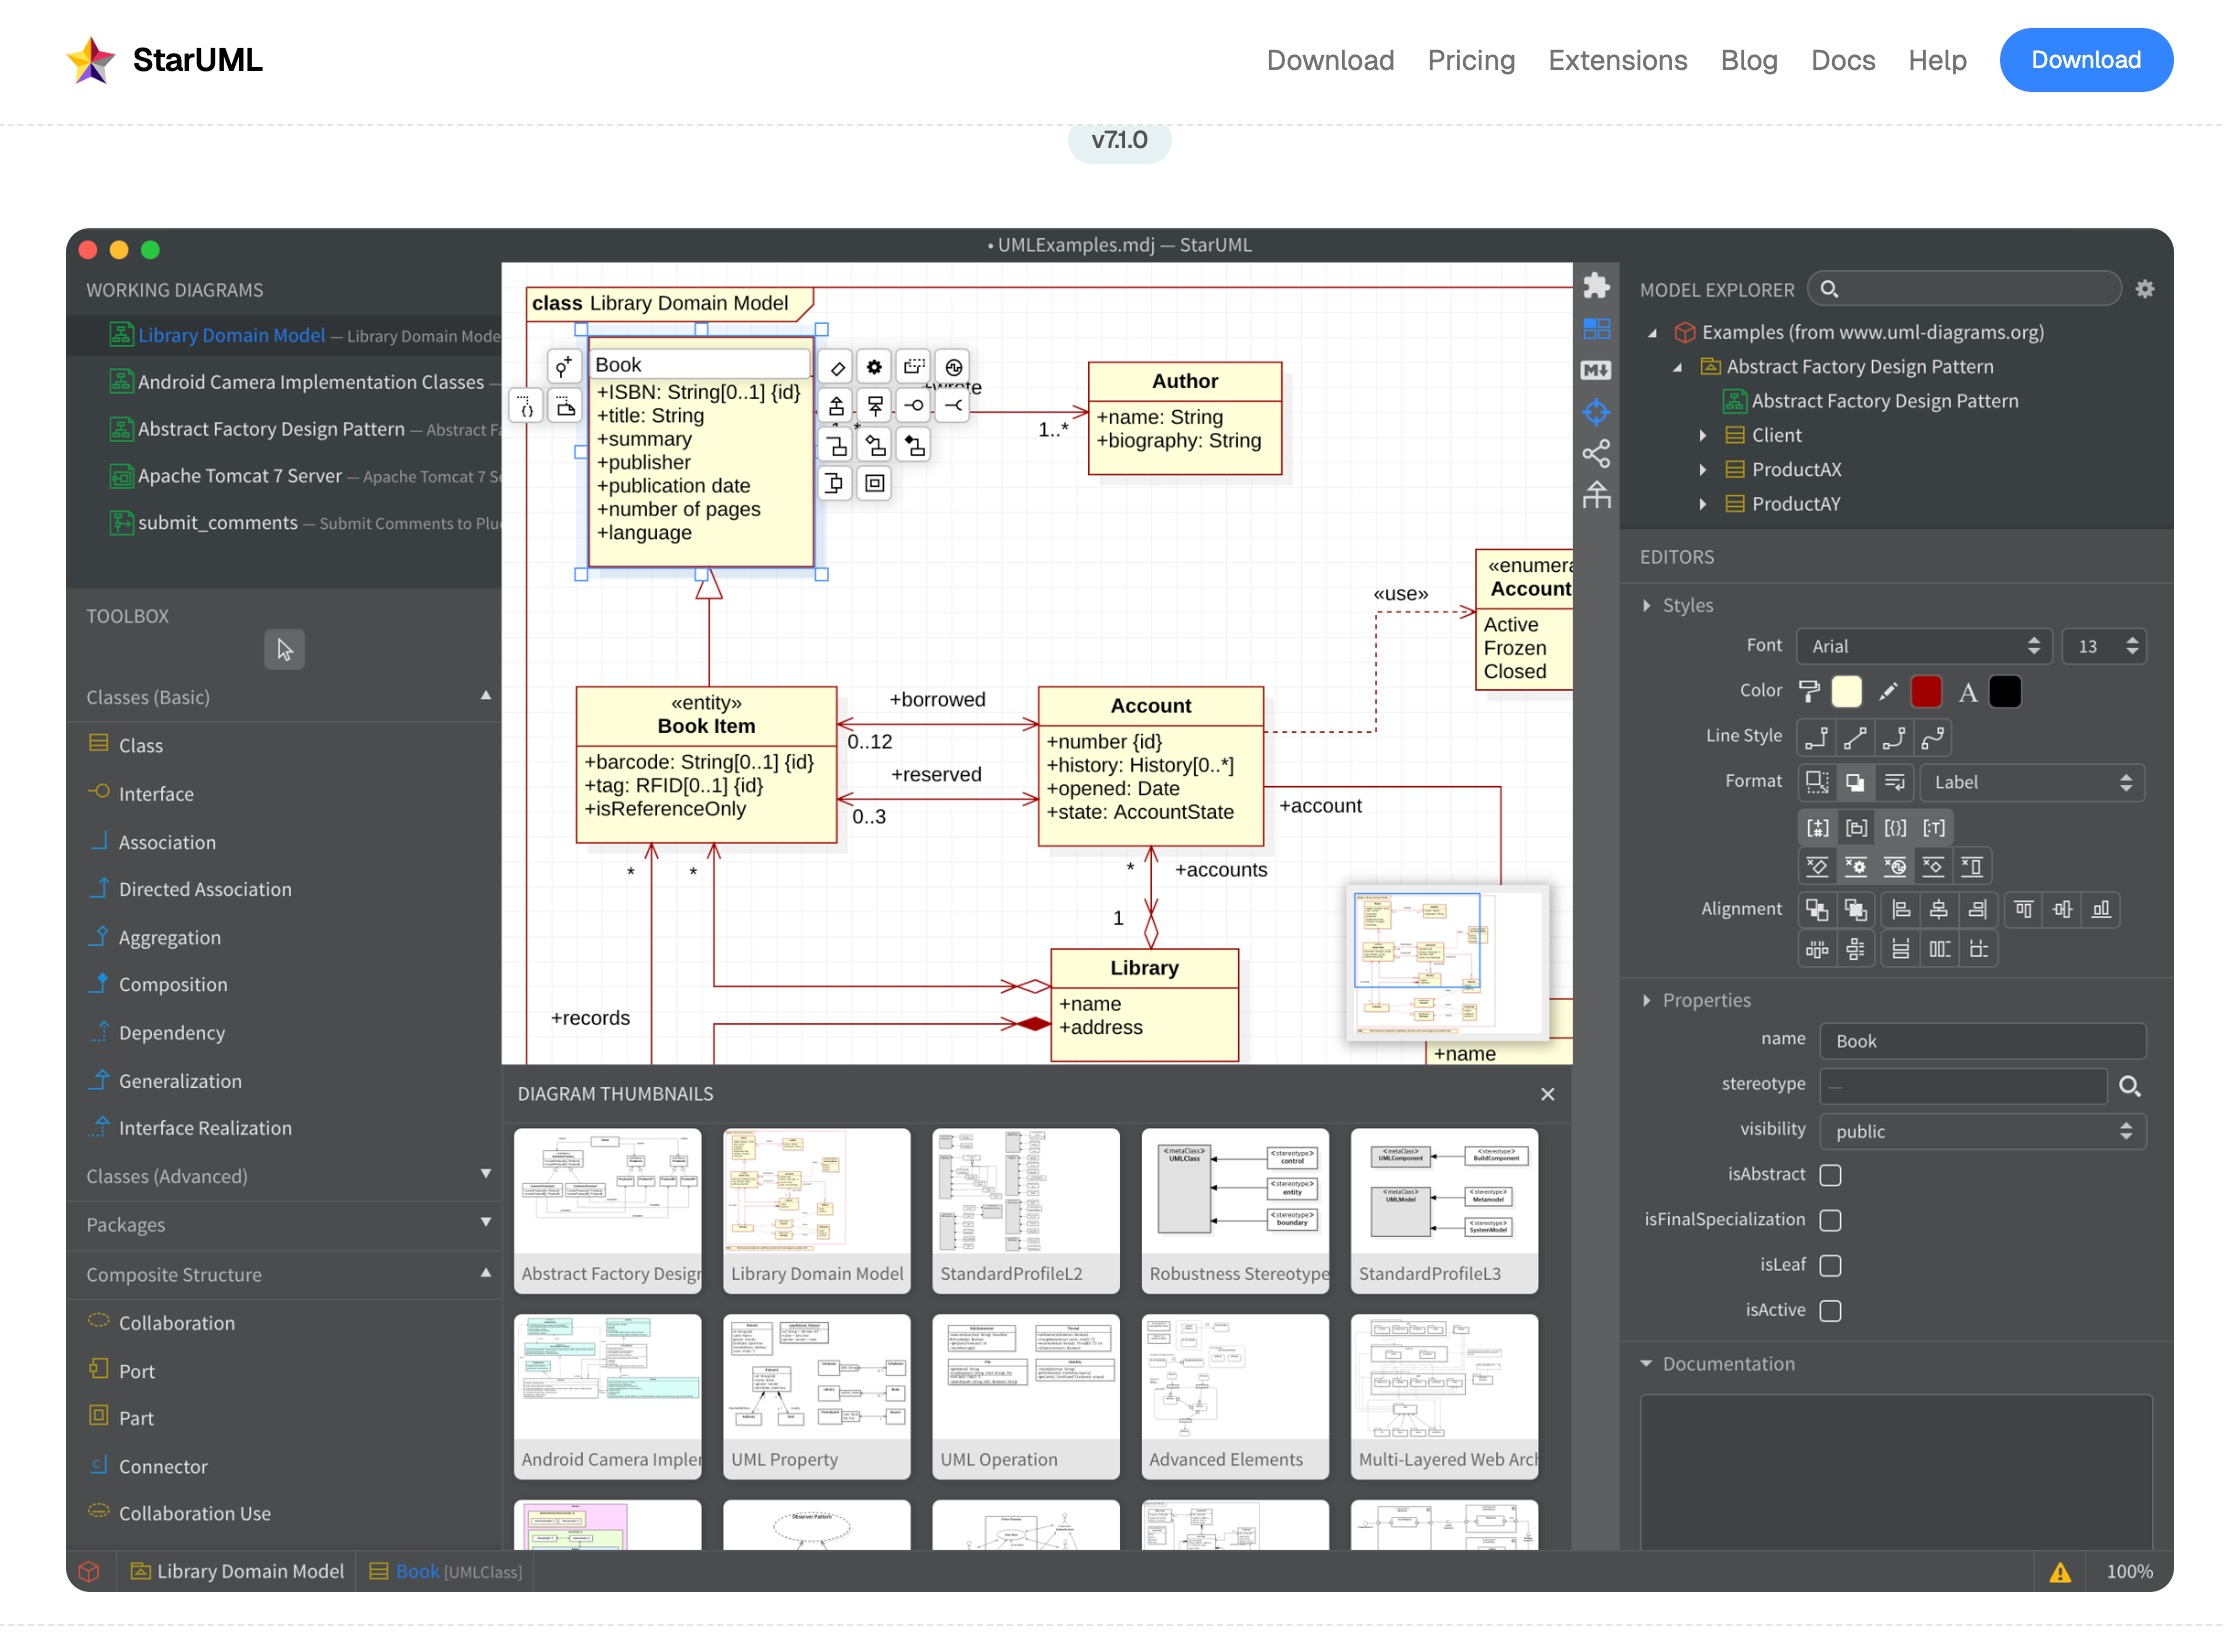Open the Extensions navigation item
The image size is (2224, 1634).
[x=1617, y=60]
